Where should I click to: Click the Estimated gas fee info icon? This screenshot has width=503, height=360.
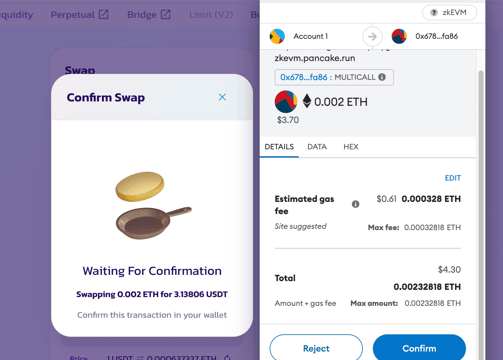click(x=356, y=204)
